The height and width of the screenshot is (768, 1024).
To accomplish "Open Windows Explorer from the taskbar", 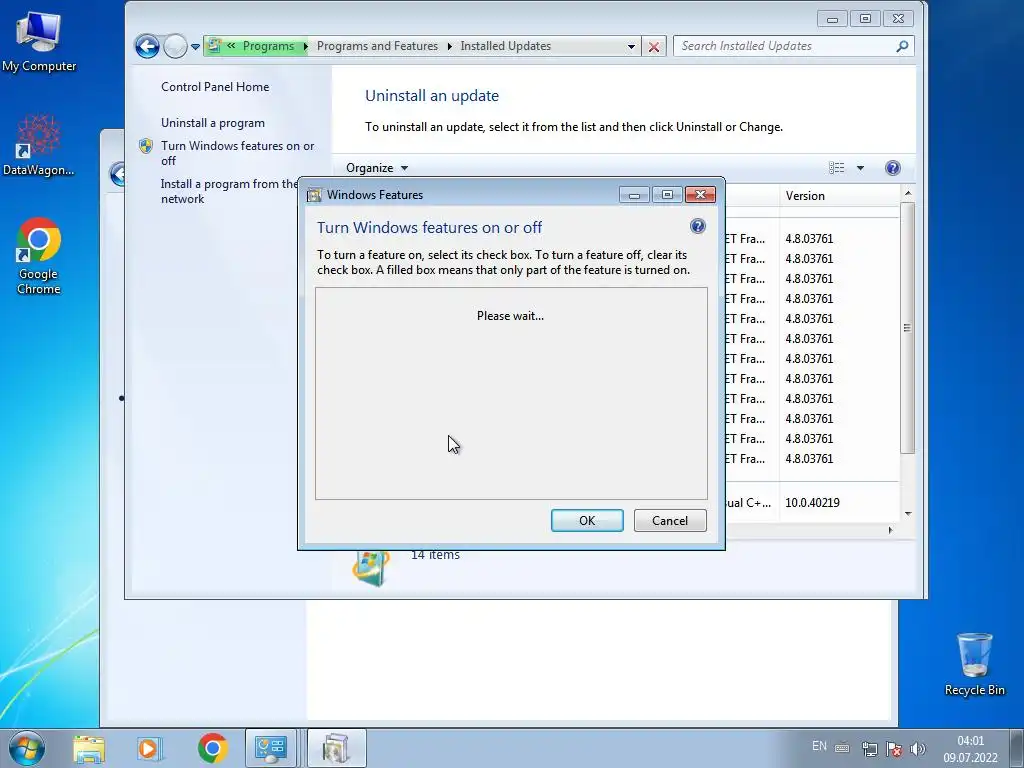I will [89, 748].
